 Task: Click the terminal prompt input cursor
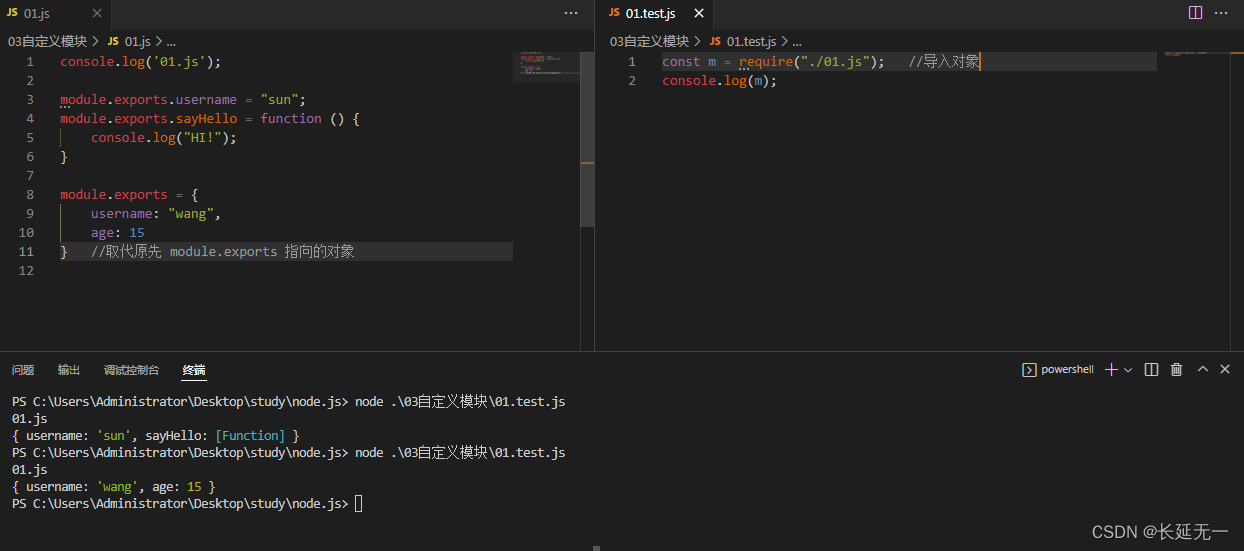(x=359, y=504)
